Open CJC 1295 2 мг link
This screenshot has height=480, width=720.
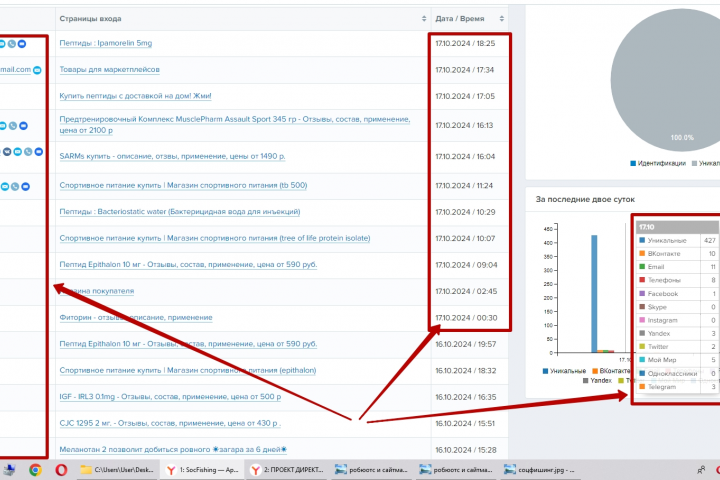point(170,423)
